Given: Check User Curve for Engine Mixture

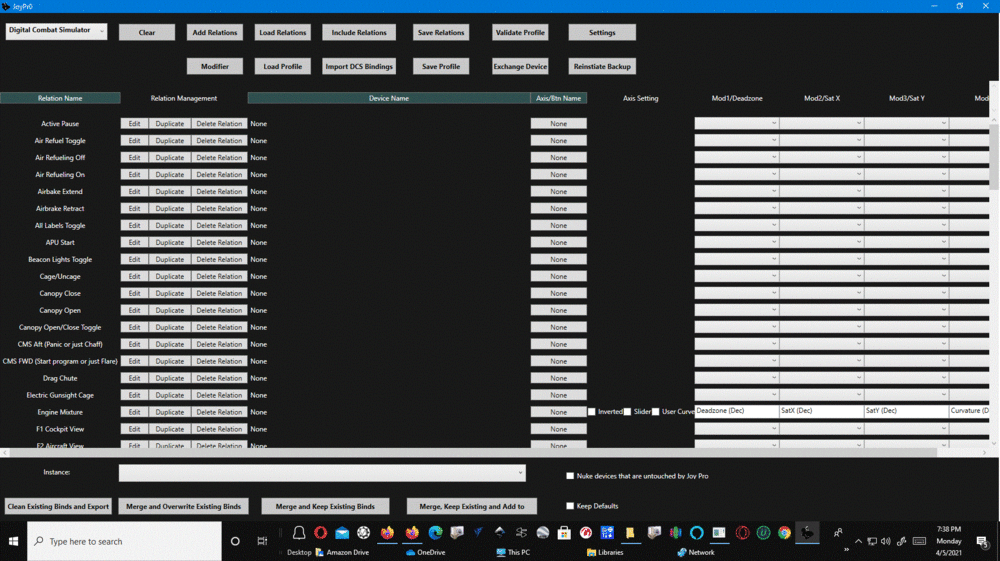Looking at the screenshot, I should [x=656, y=412].
